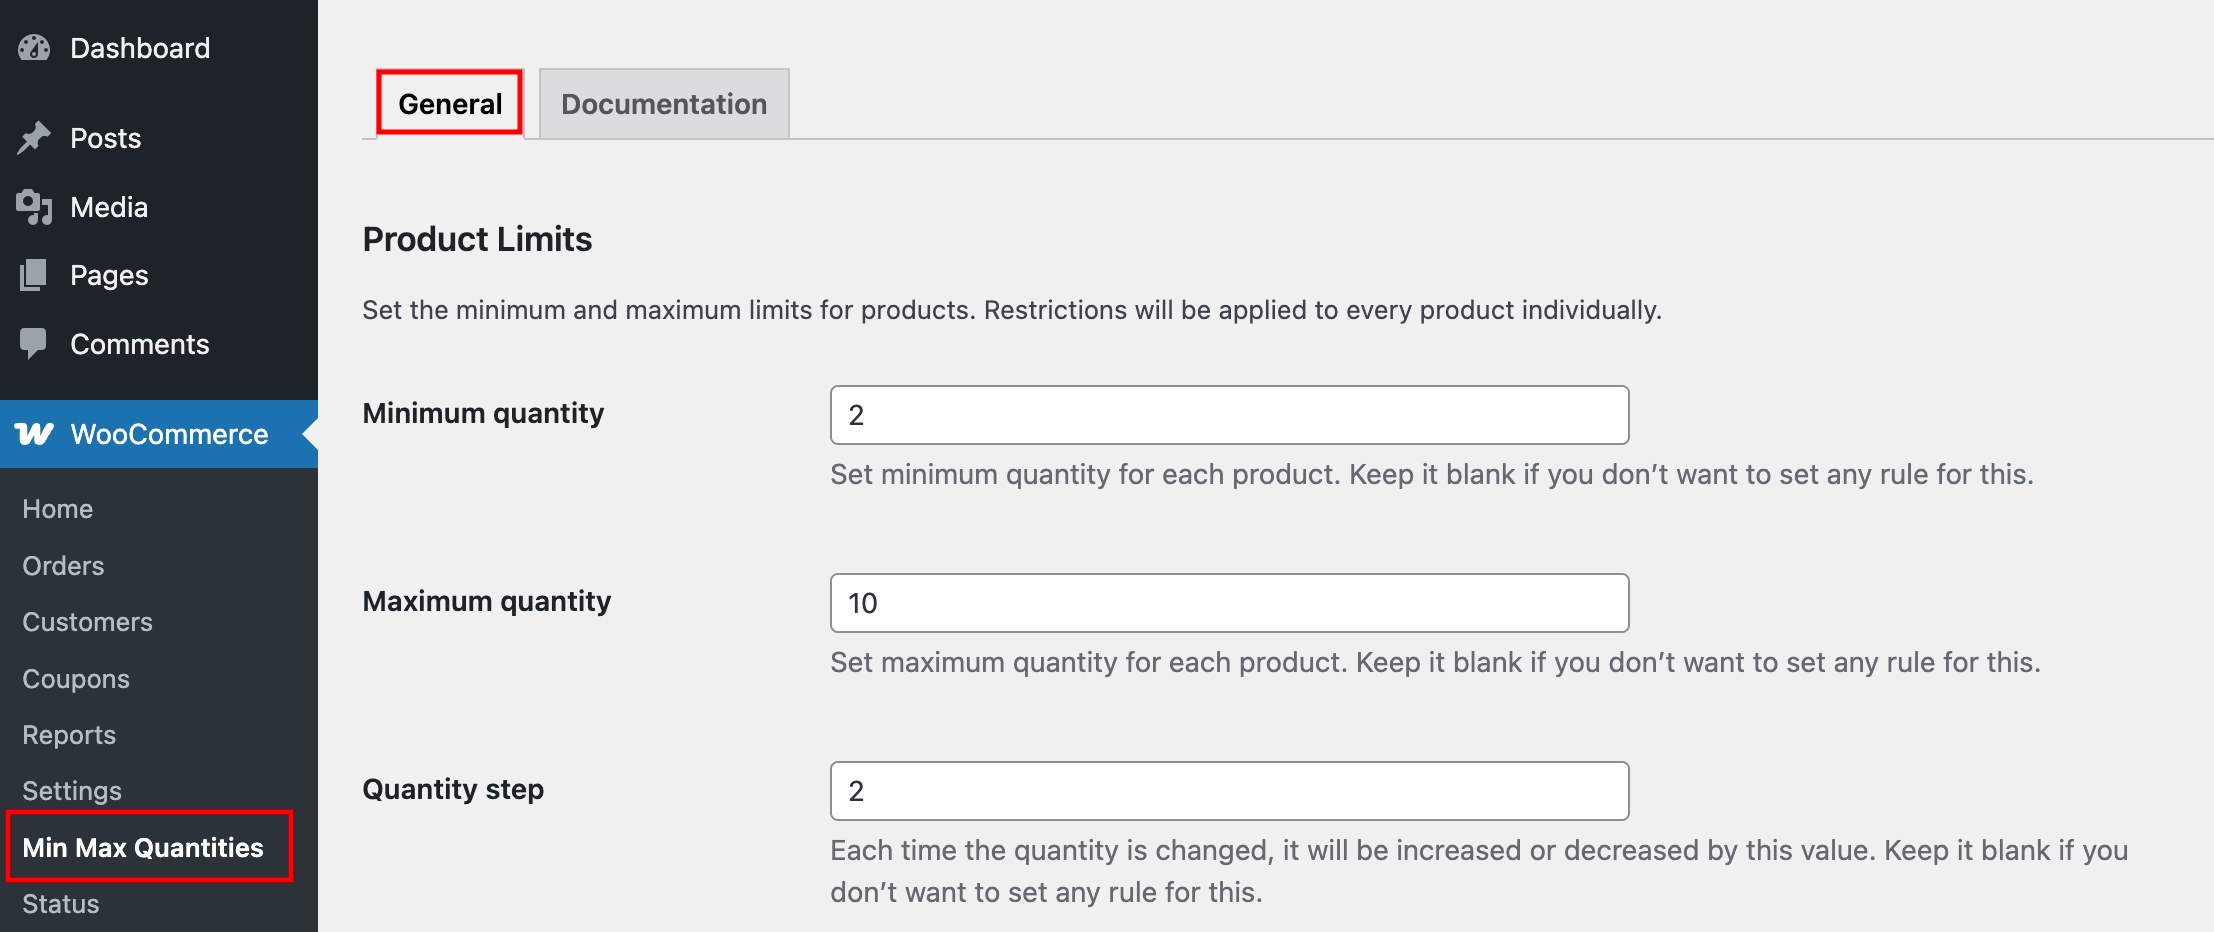View Coupons under WooCommerce
Viewport: 2214px width, 932px height.
click(76, 679)
